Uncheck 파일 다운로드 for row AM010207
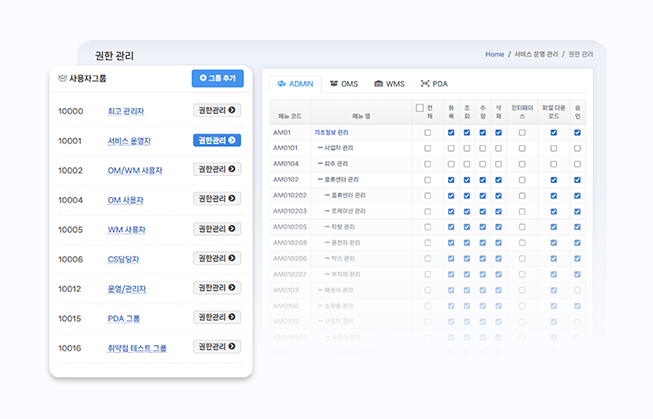Viewport: 653px width, 419px height. click(x=554, y=274)
